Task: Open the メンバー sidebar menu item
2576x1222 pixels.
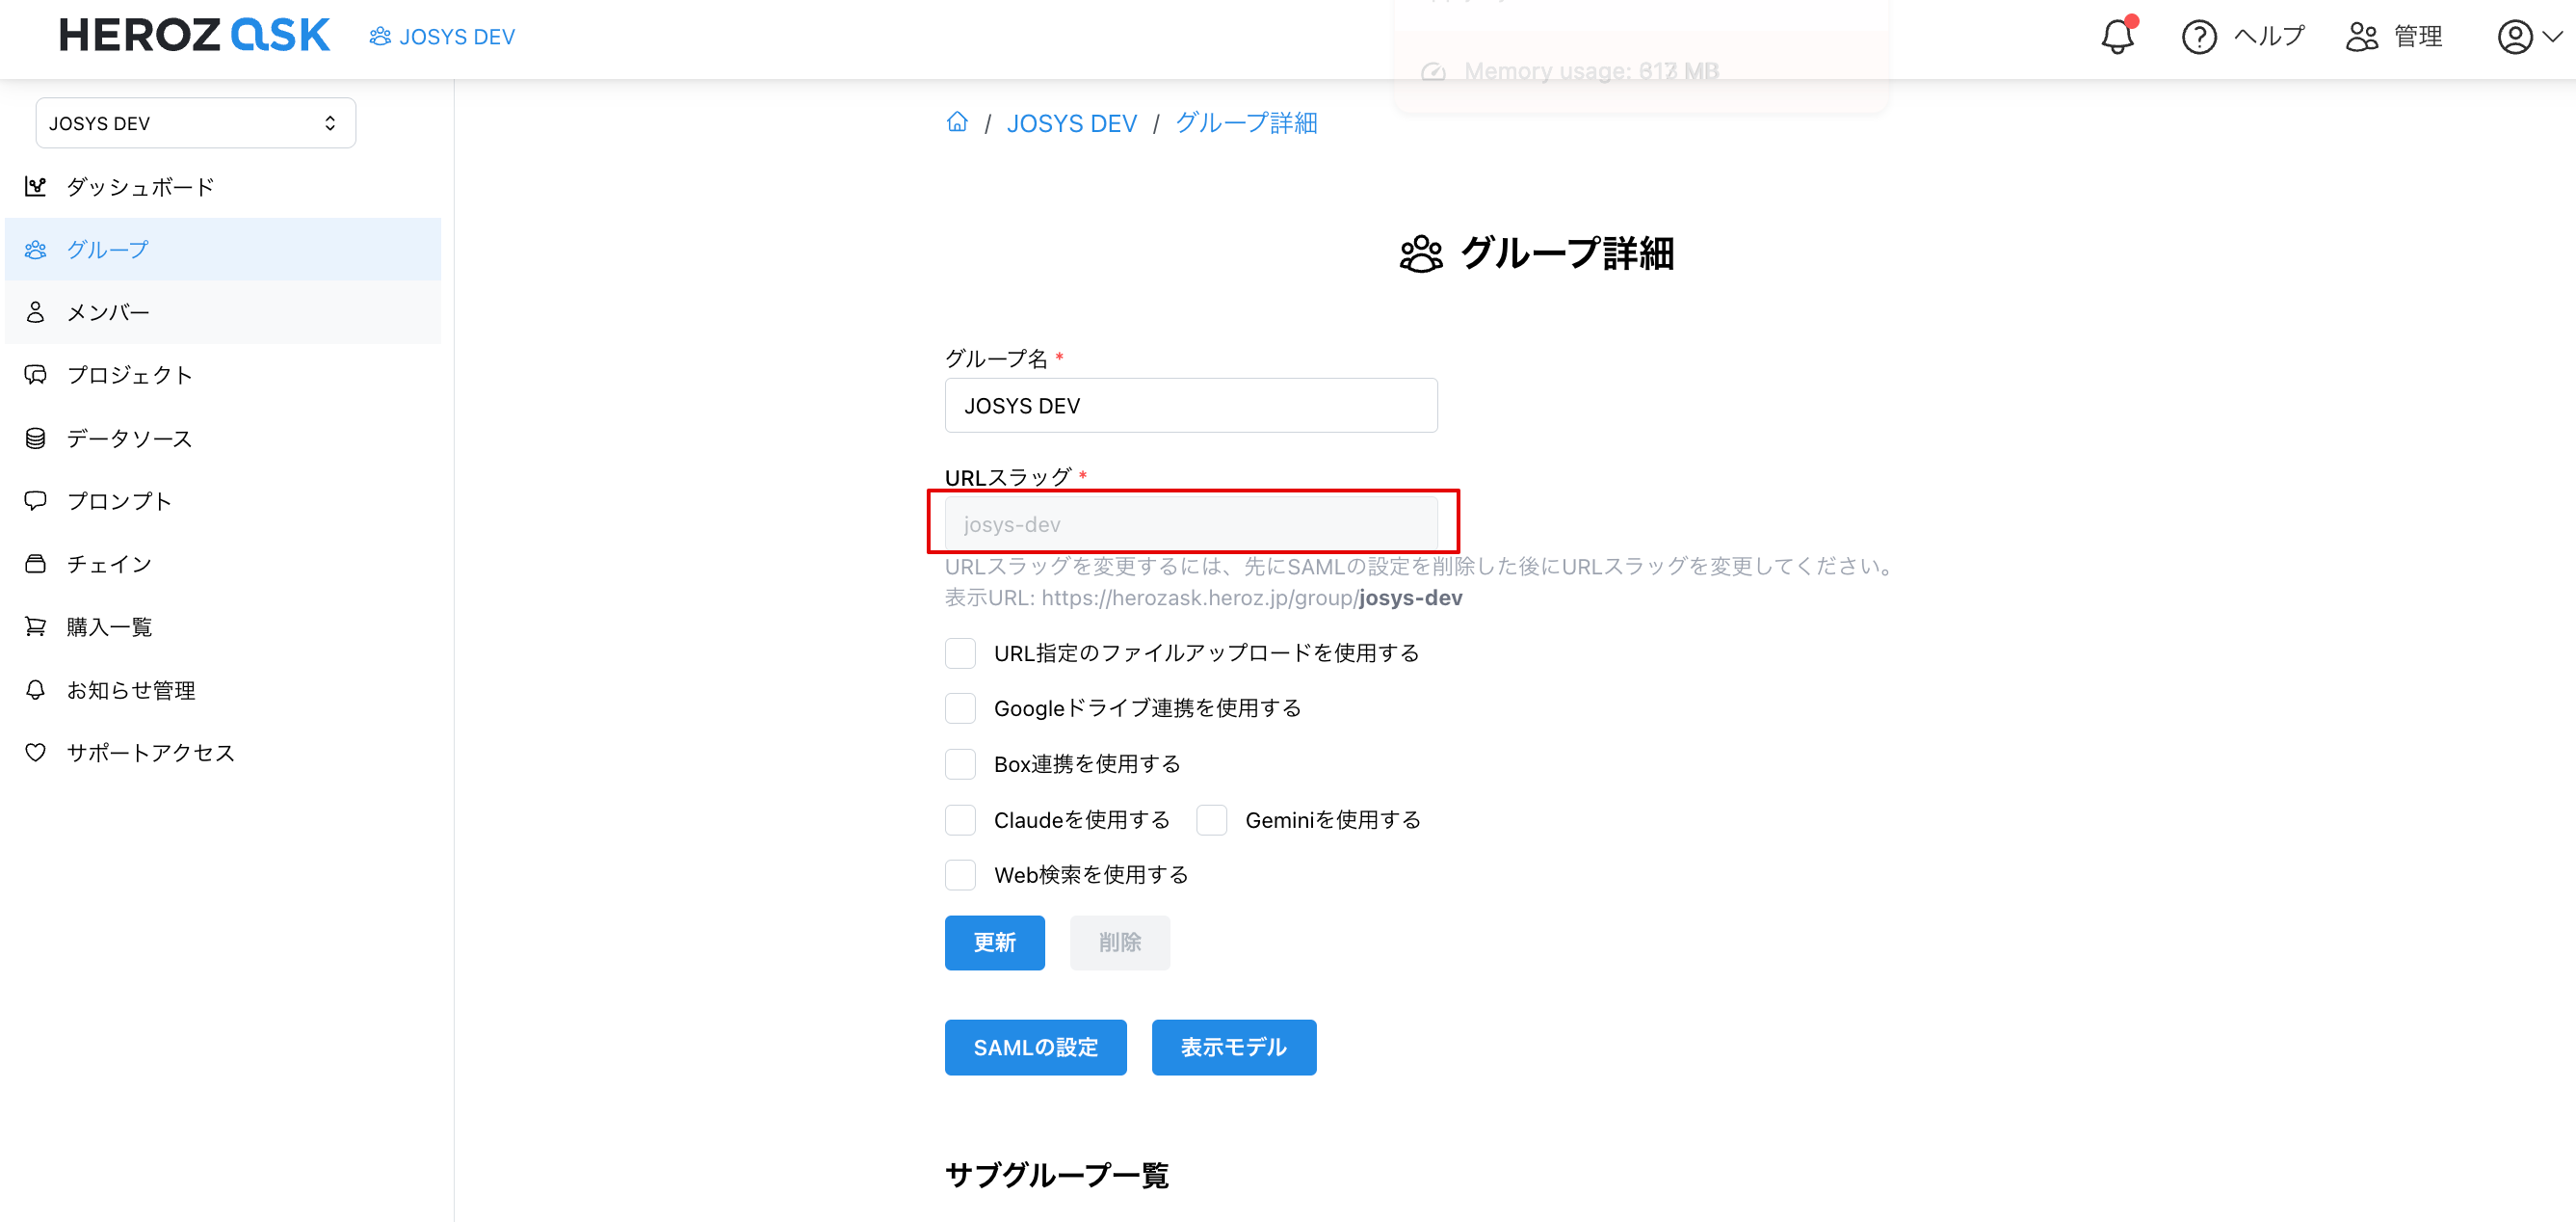Action: point(108,312)
